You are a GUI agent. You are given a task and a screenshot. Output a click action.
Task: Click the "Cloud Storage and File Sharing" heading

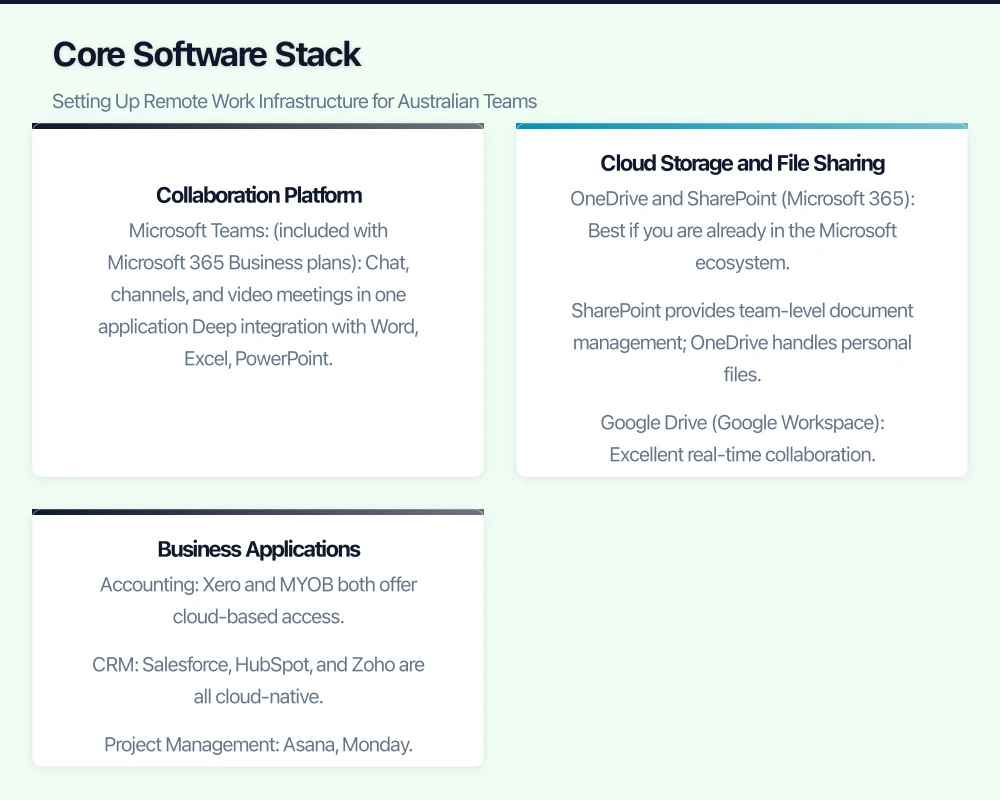pos(742,163)
